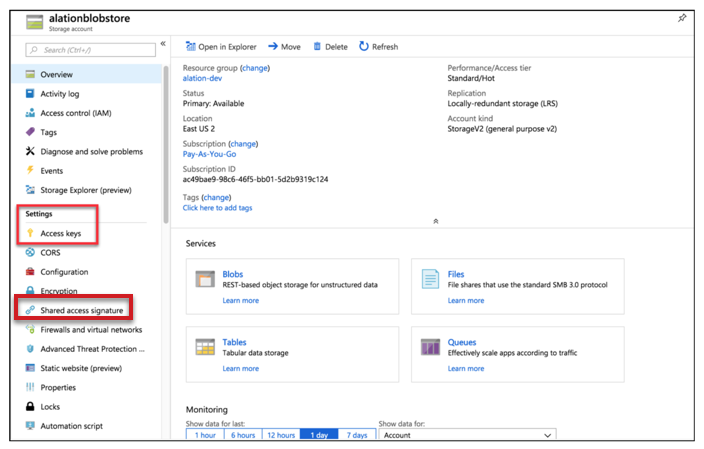Collapse the essentials section with up chevron

coord(436,221)
